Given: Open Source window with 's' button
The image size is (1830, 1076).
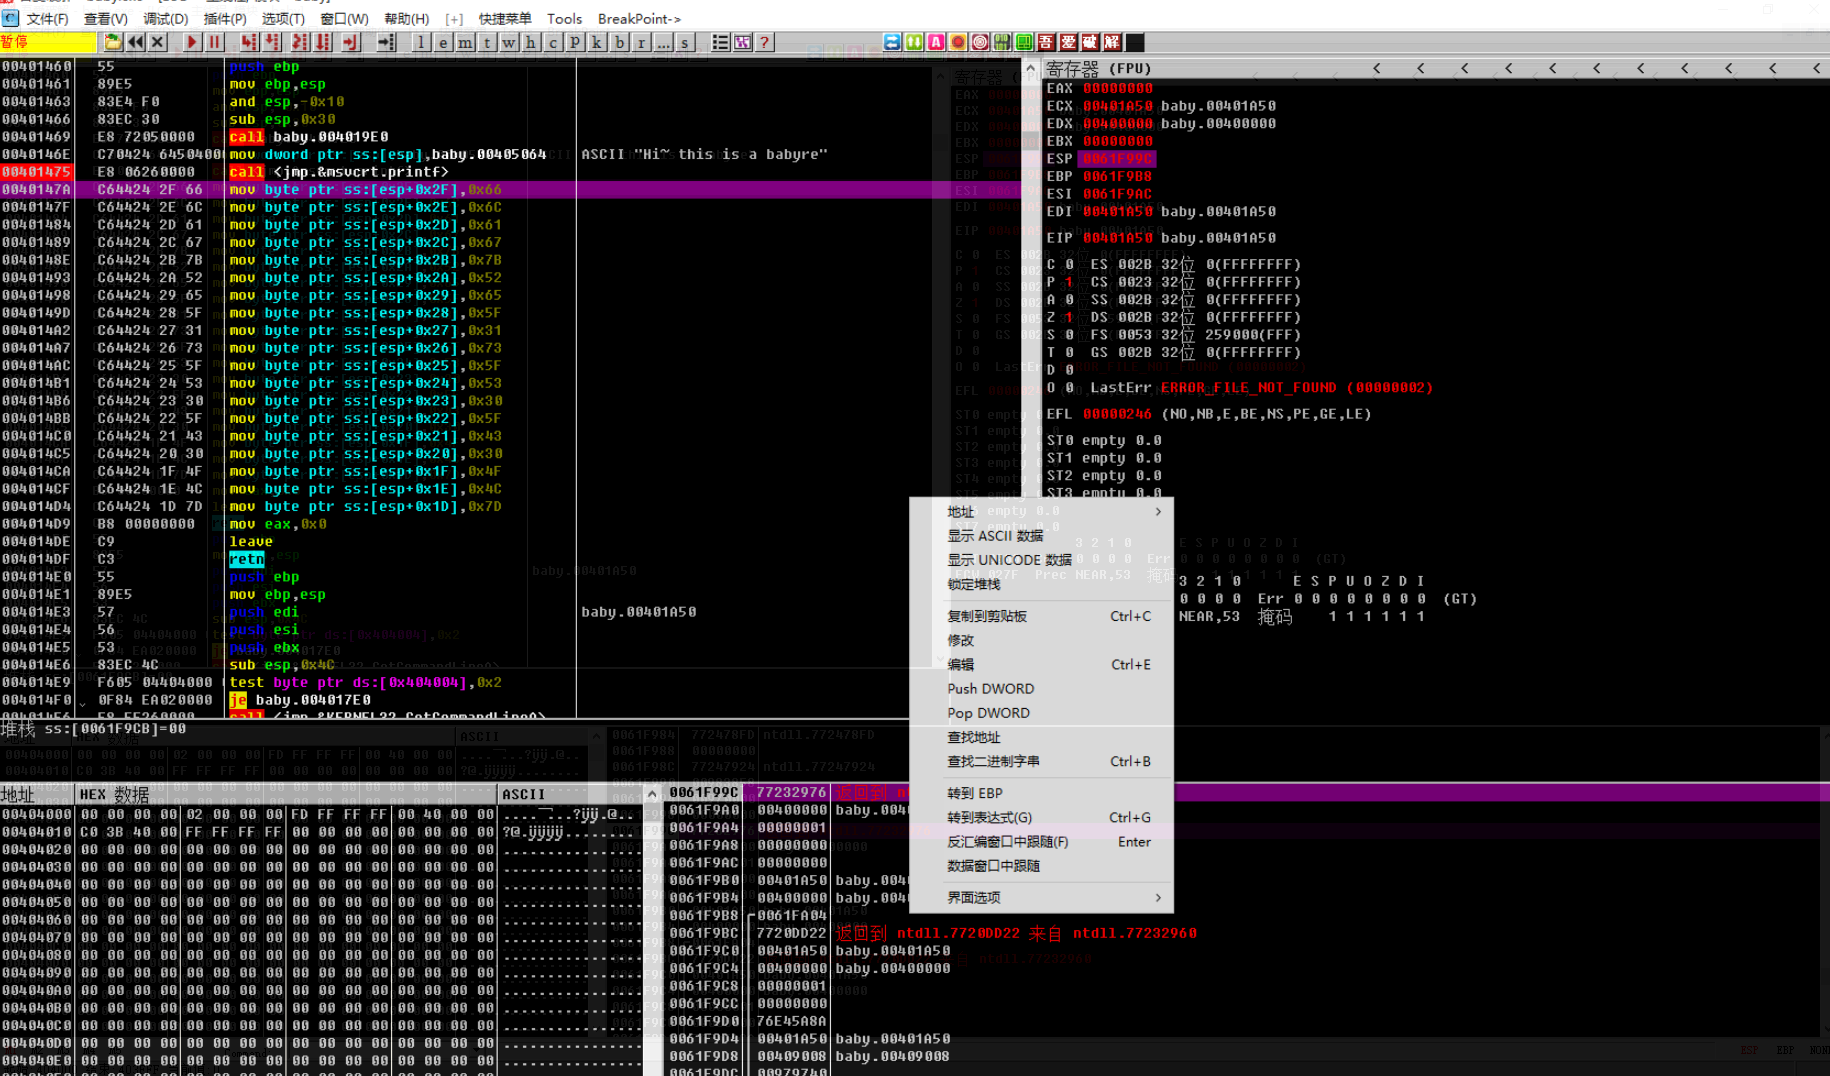Looking at the screenshot, I should (x=685, y=42).
